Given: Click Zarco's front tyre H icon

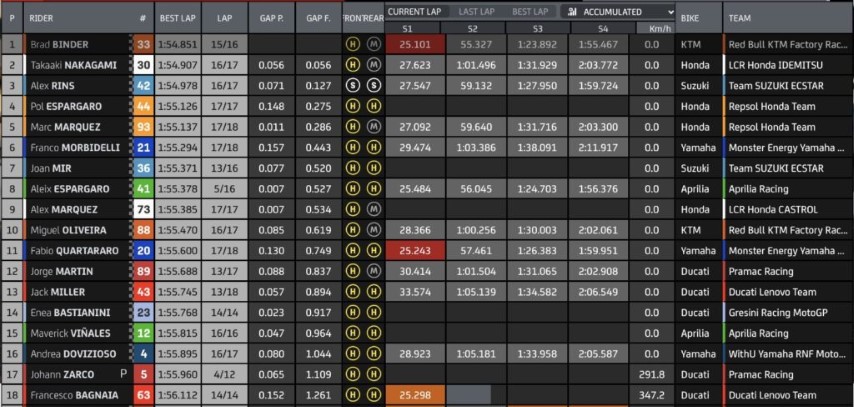Looking at the screenshot, I should click(x=353, y=374).
